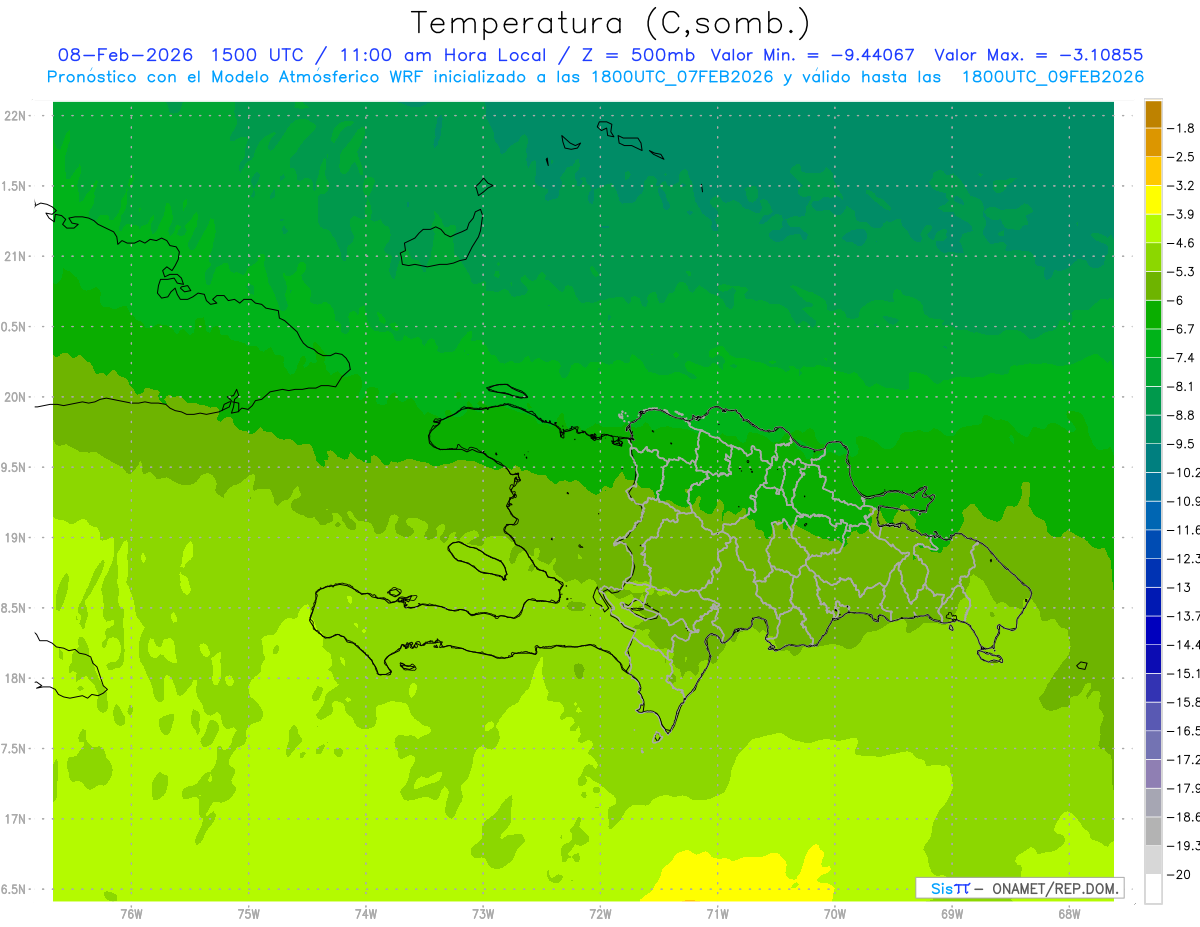Viewport: 1200px width, 927px height.
Task: Select the '-12.3' legend value
Action: tap(1184, 559)
